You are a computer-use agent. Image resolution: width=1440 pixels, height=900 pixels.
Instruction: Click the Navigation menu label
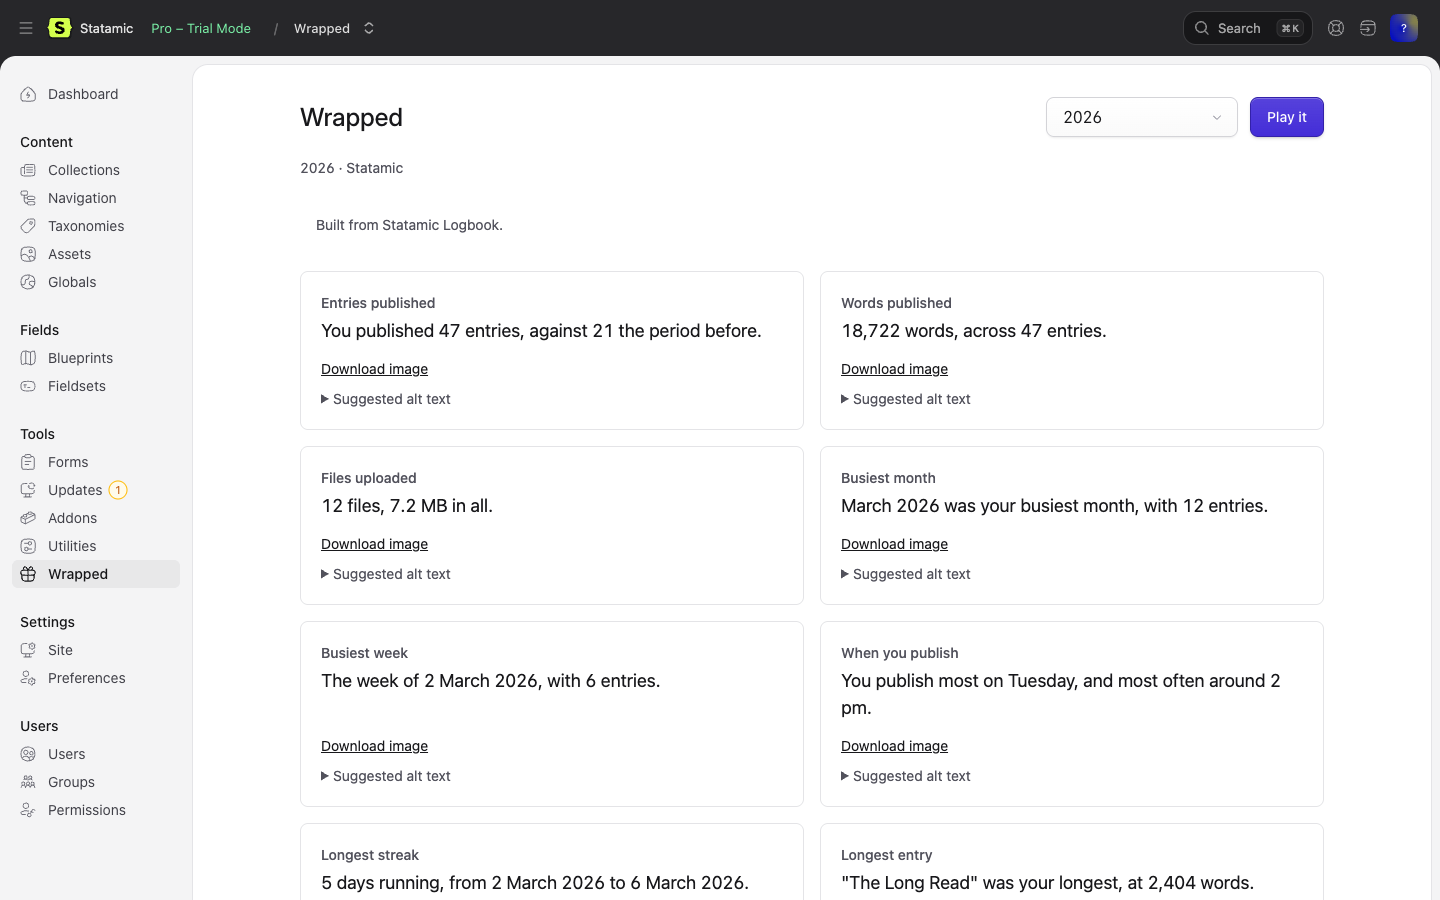tap(82, 198)
